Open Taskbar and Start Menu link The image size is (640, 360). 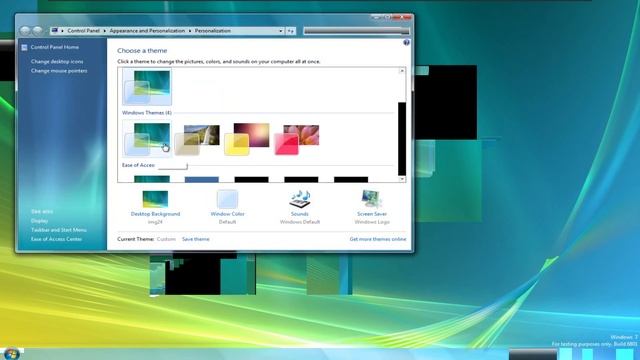[59, 230]
